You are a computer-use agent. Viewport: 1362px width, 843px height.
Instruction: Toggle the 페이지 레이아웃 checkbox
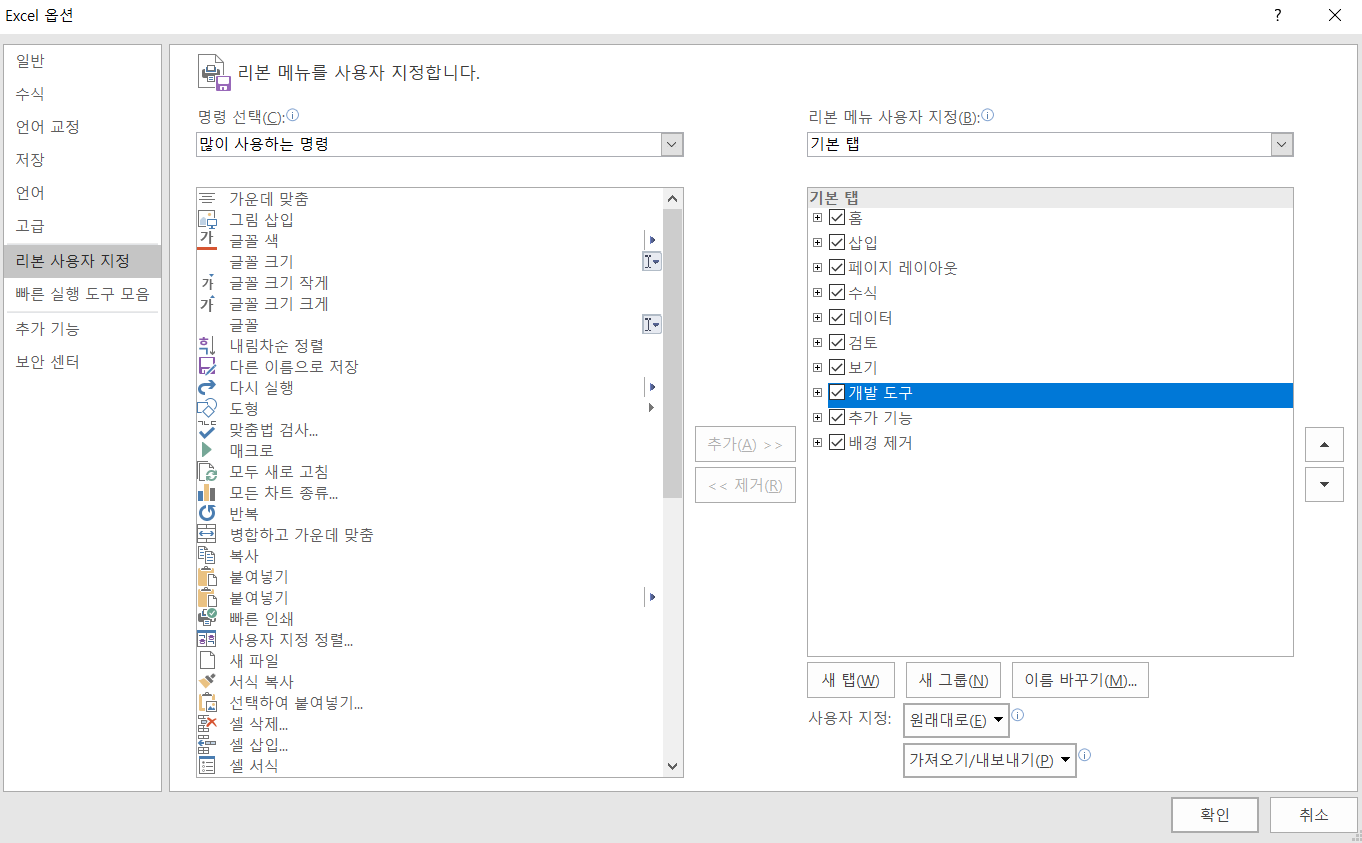tap(837, 267)
